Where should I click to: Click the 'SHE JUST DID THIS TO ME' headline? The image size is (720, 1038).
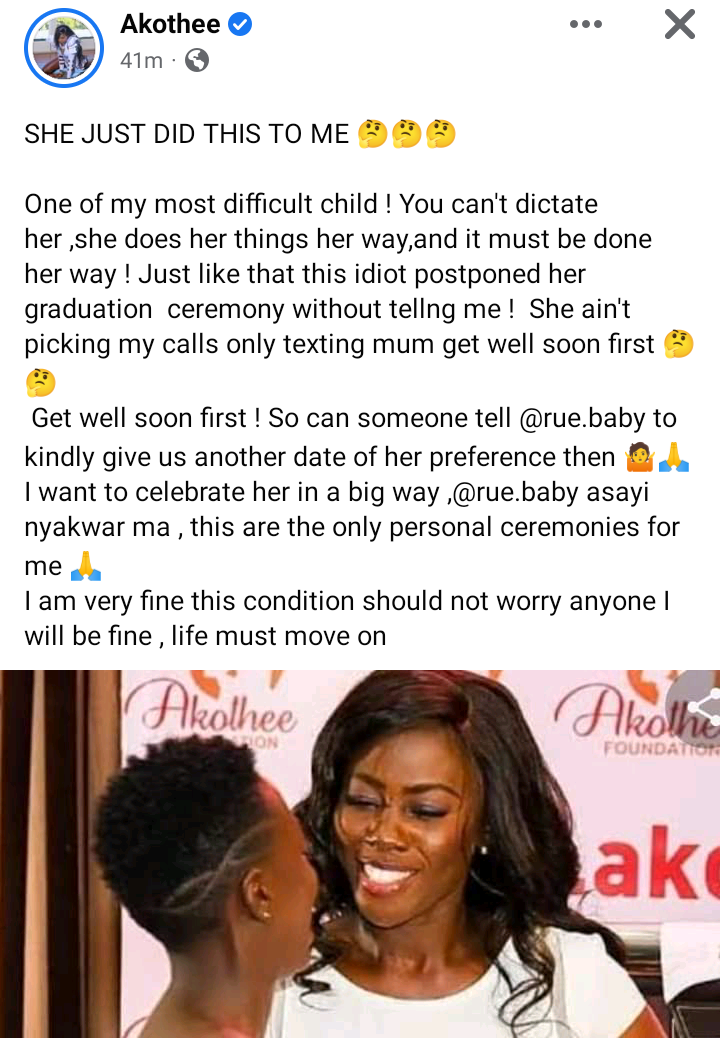coord(187,134)
